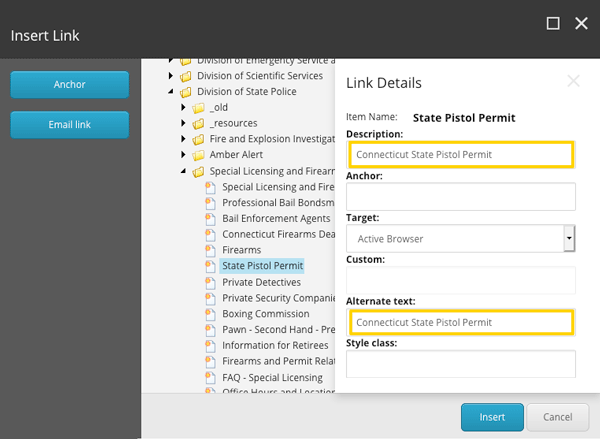Click the page icon beside Boxing Commission
The width and height of the screenshot is (600, 439).
211,314
